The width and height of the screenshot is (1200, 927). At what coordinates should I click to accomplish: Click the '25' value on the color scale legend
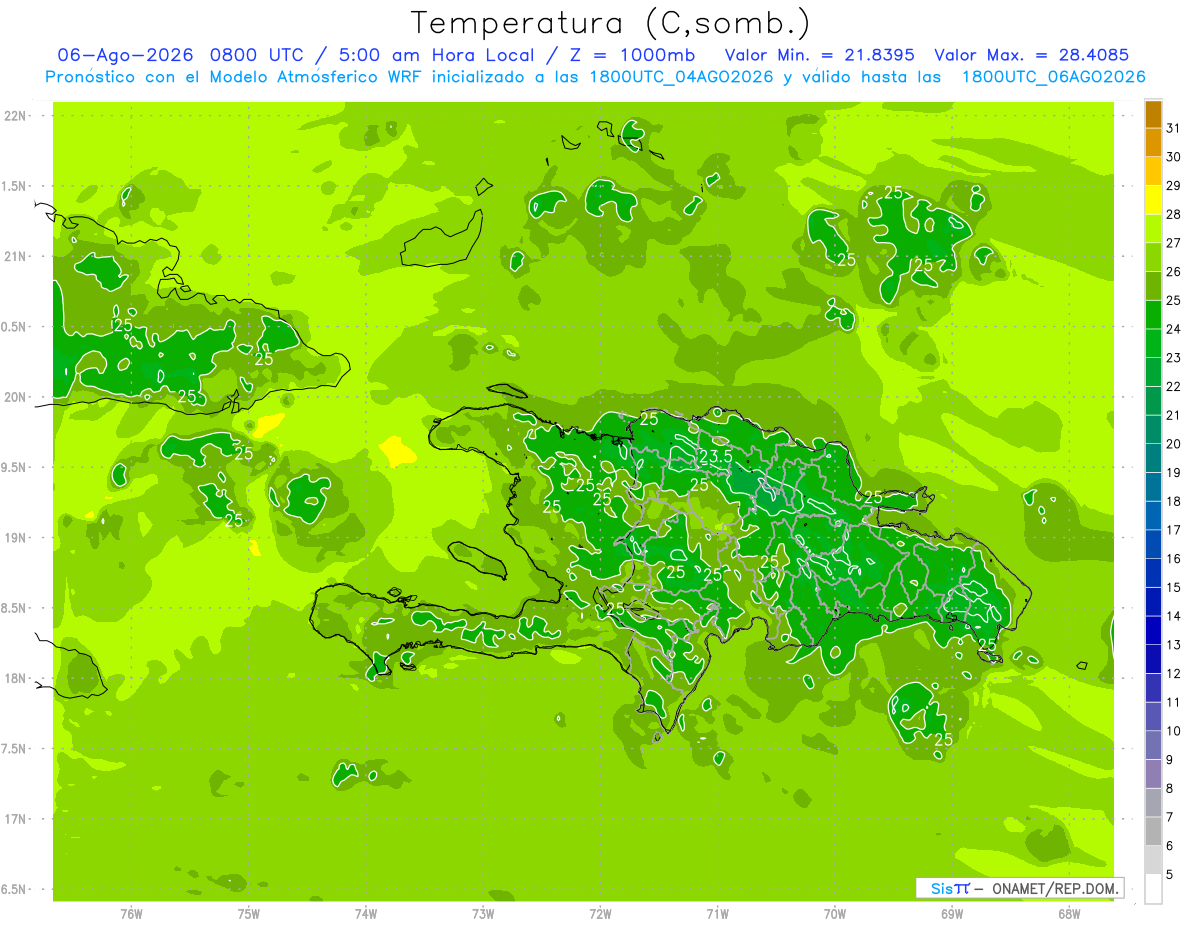coord(1173,300)
